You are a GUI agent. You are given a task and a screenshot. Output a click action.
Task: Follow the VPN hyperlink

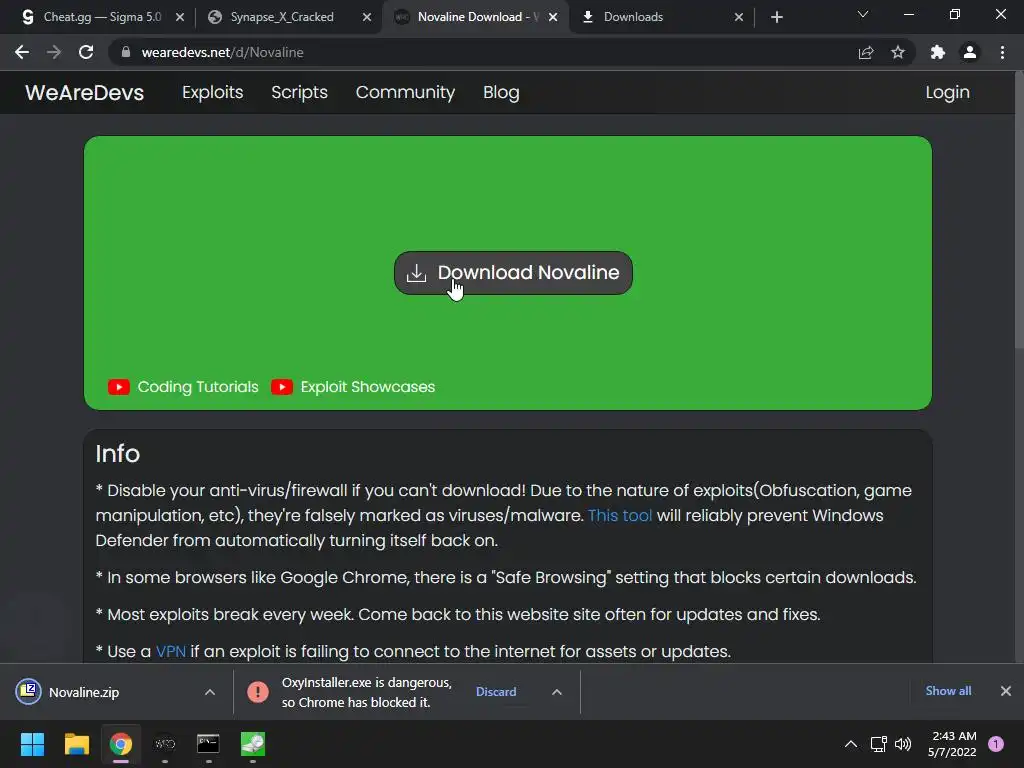(x=170, y=651)
